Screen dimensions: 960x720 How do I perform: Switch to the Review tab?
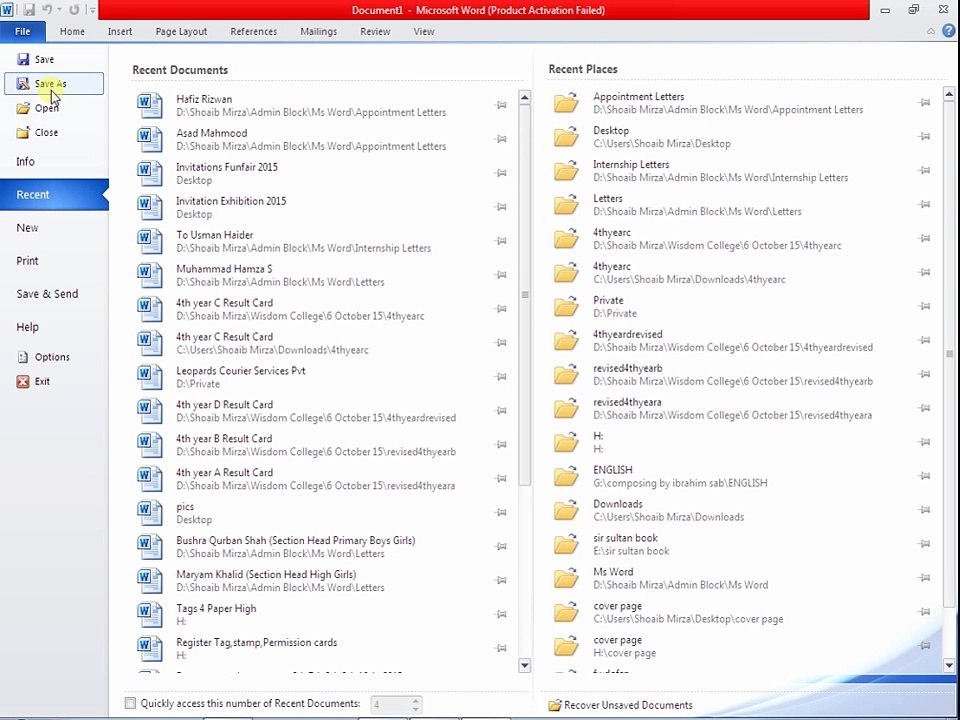(x=375, y=31)
